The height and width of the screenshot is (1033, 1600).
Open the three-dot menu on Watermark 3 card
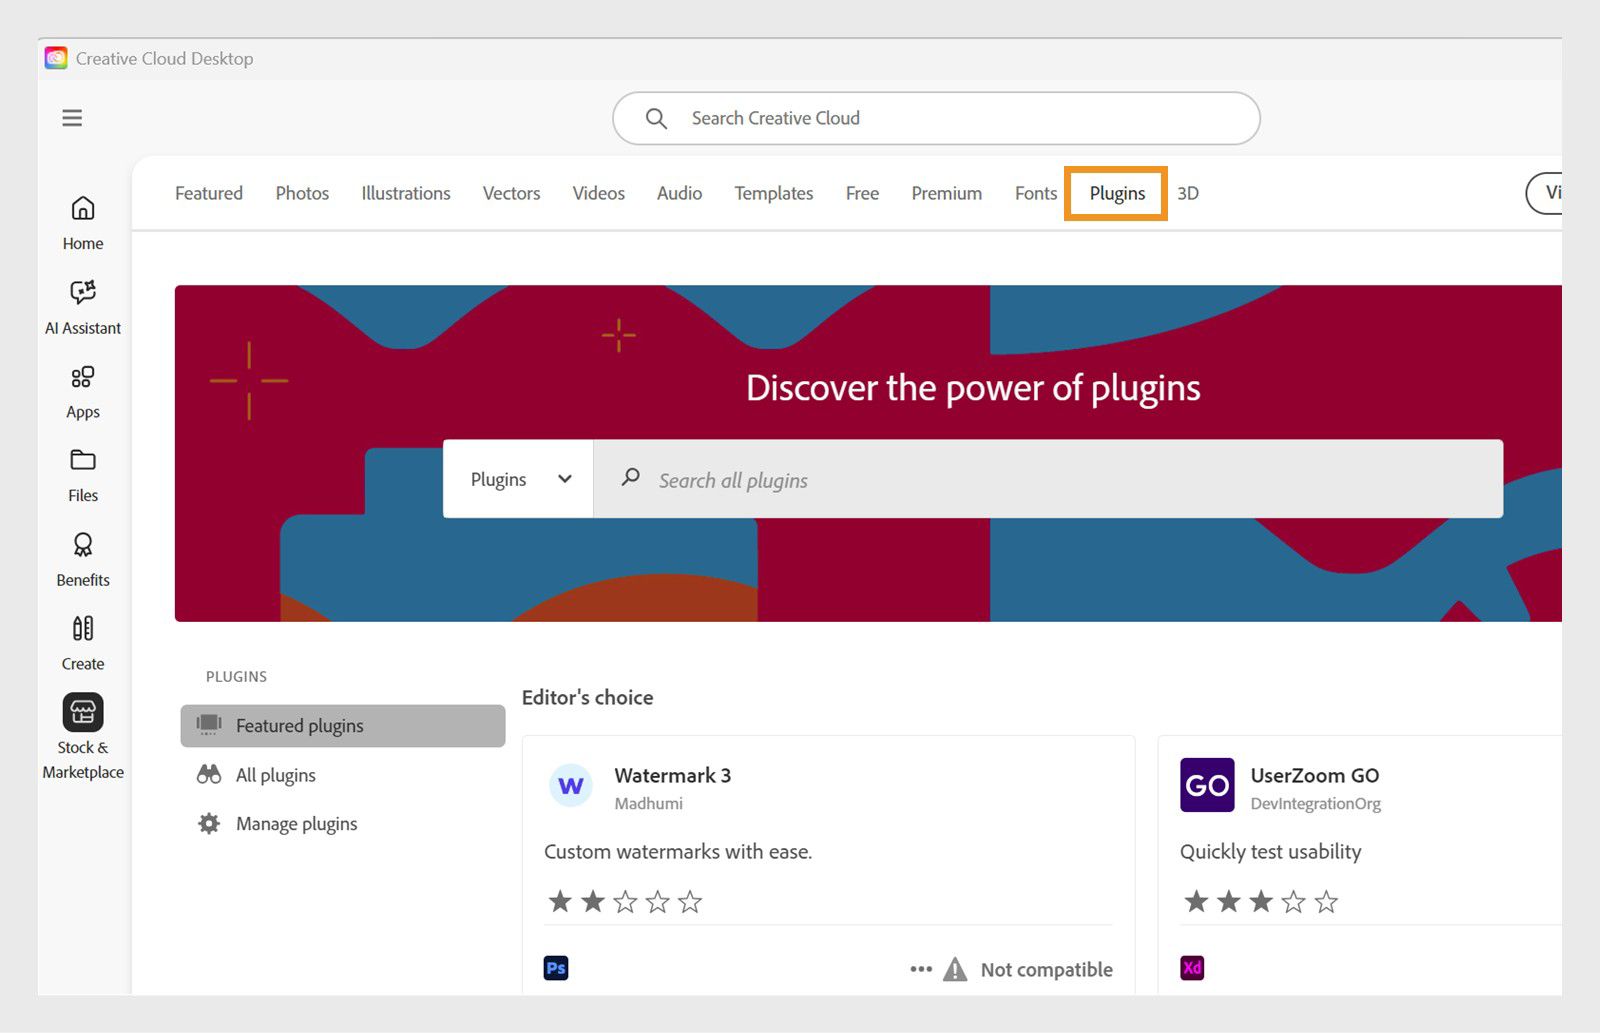921,969
